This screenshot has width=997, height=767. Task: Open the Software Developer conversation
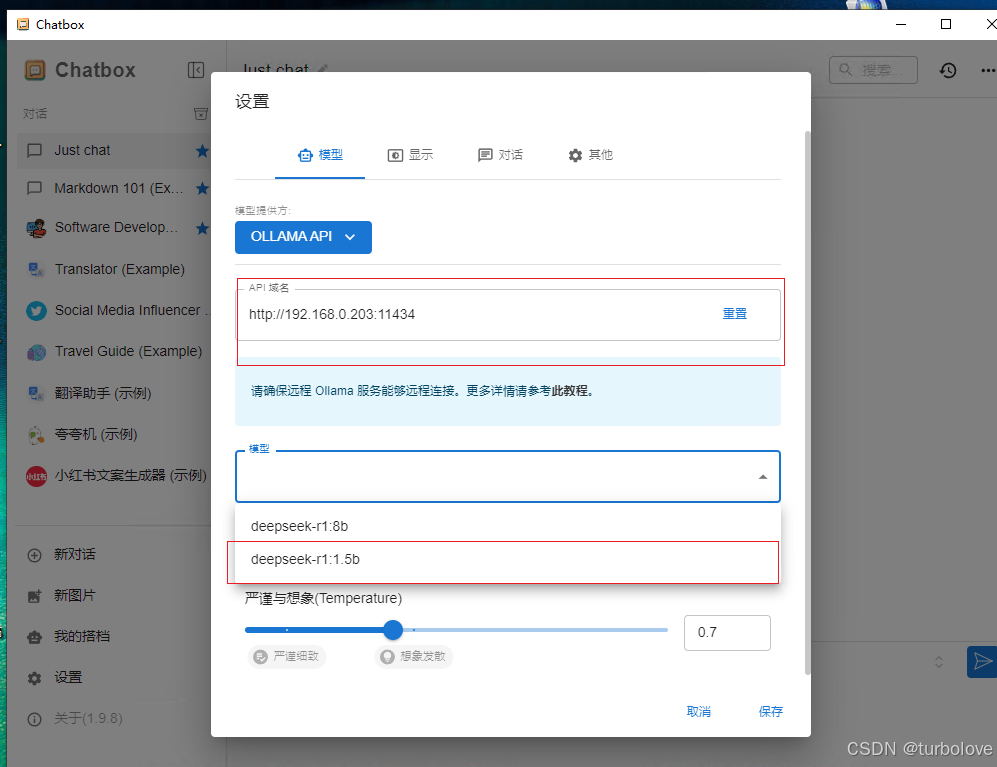[x=113, y=228]
